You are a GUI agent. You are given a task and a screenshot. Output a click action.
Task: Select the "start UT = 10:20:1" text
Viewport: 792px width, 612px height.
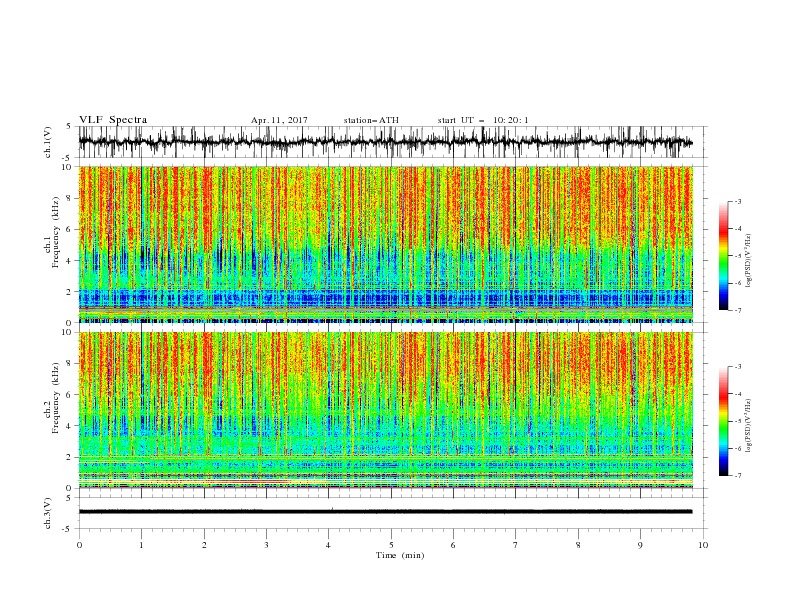(x=483, y=120)
